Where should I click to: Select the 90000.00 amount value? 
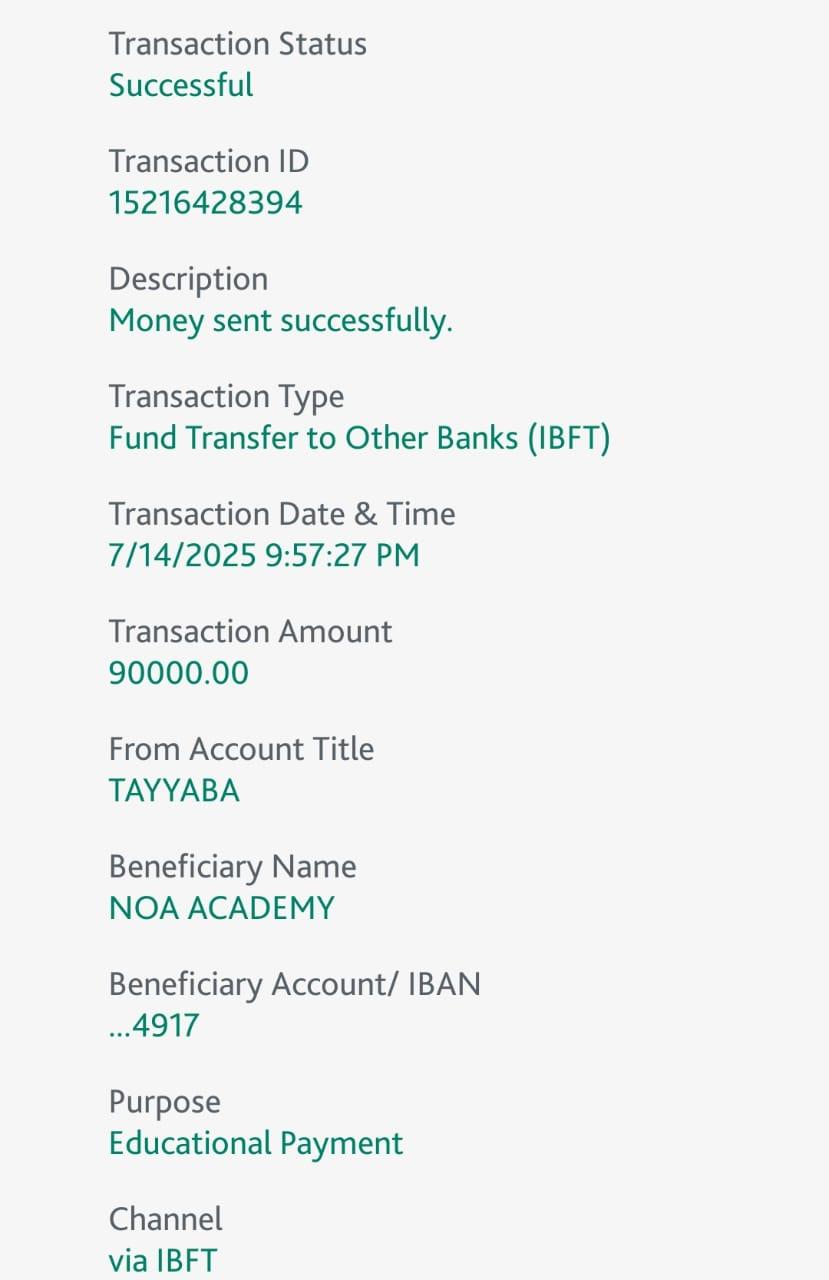point(178,673)
